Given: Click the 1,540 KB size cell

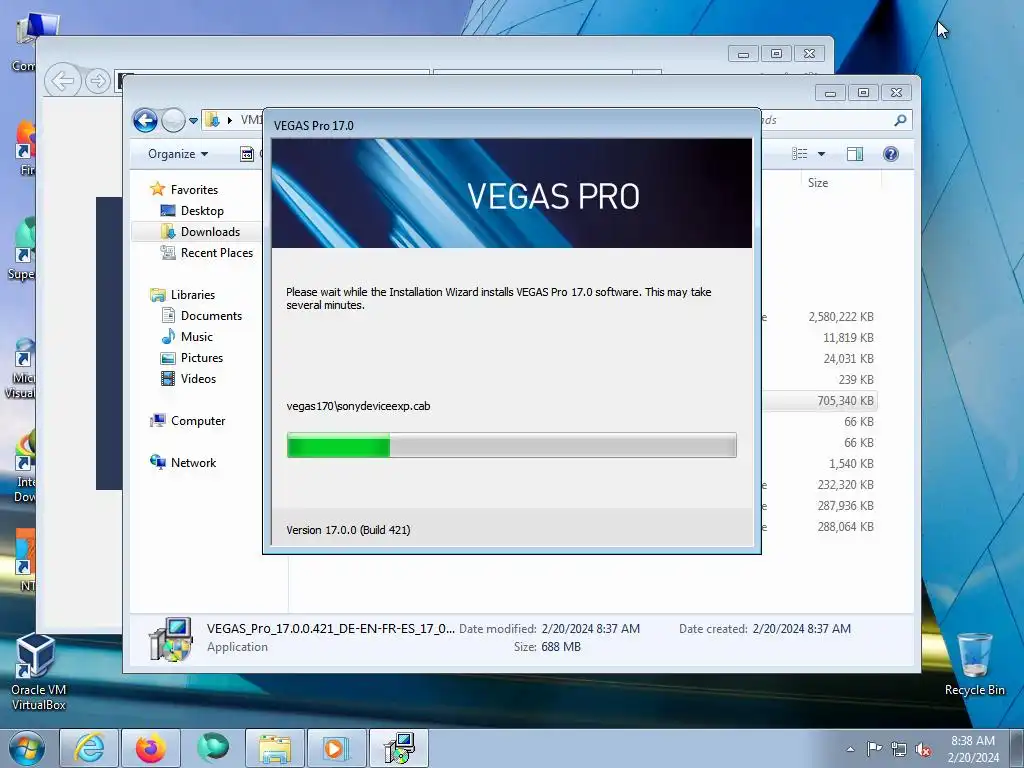Looking at the screenshot, I should pos(851,464).
